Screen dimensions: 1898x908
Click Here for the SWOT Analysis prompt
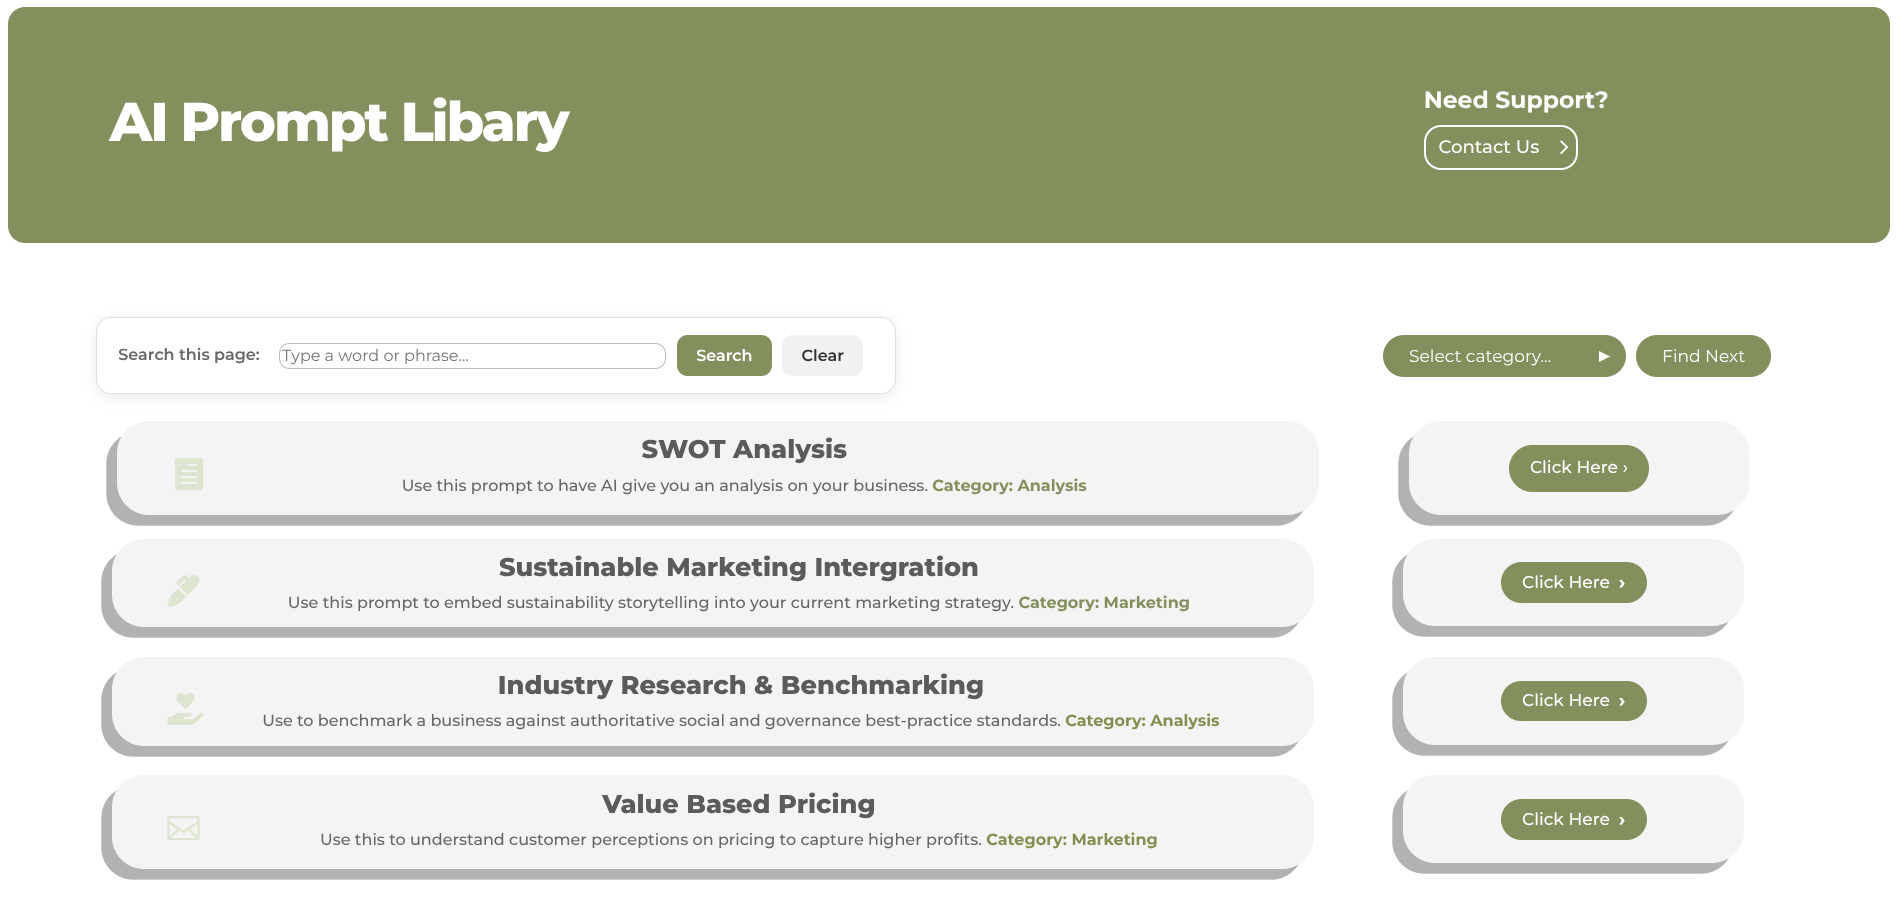pos(1578,468)
